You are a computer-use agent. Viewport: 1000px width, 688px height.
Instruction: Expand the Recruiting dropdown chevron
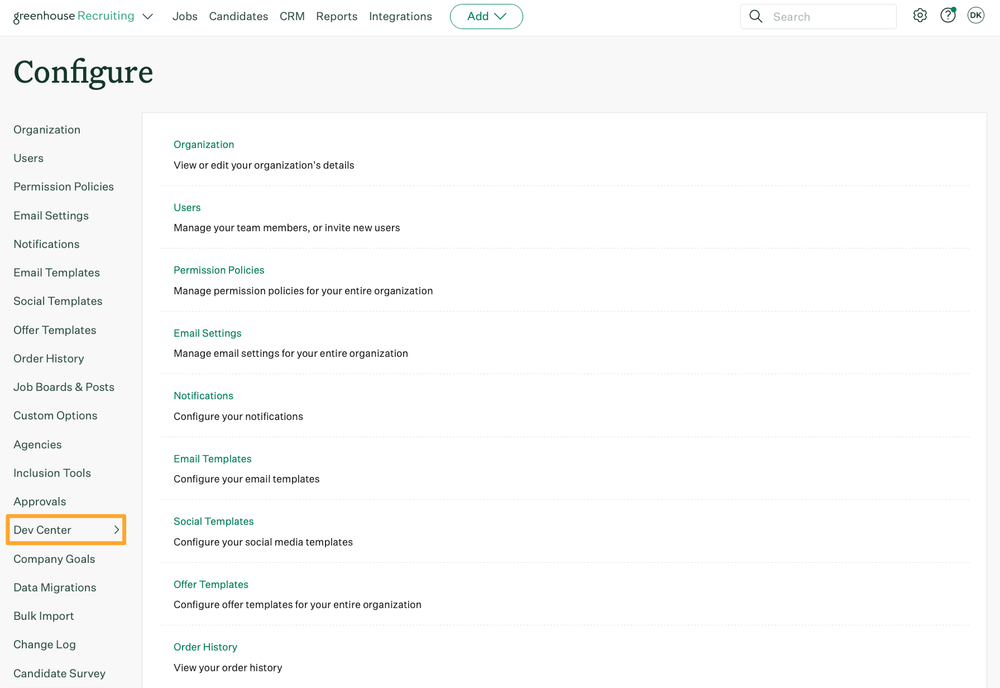pos(146,16)
